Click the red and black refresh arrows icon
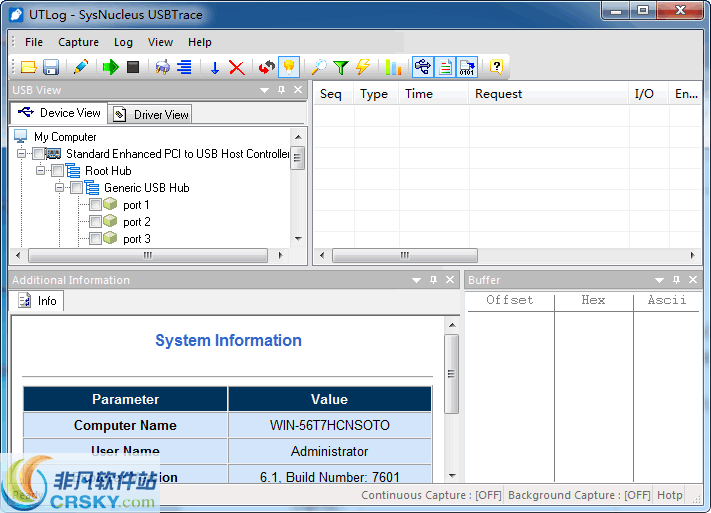 (x=267, y=67)
